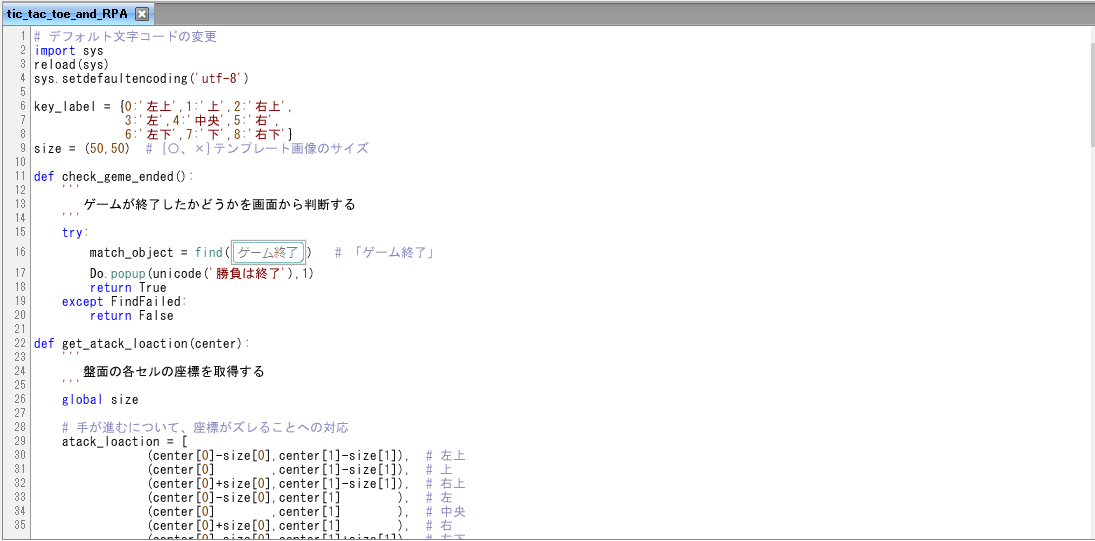Place cursor on the 'import sys' line
Image resolution: width=1095 pixels, height=541 pixels.
68,50
